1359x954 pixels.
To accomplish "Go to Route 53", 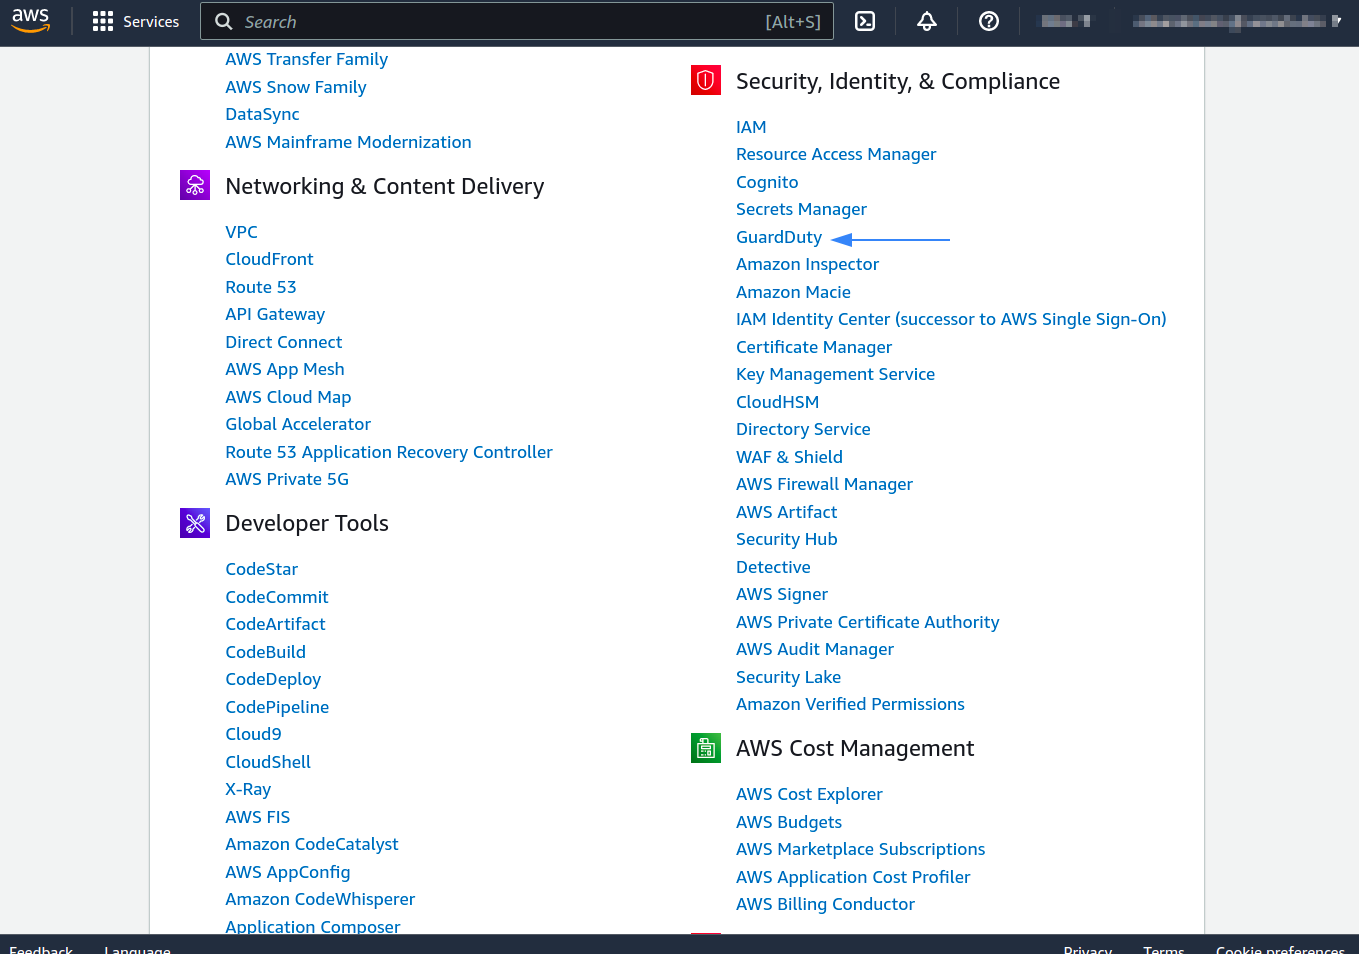I will (x=261, y=287).
